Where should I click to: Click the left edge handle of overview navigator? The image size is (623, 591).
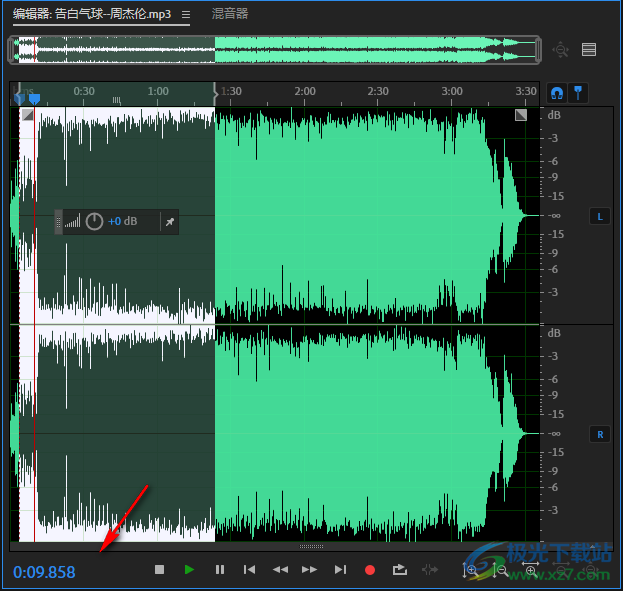pos(11,50)
